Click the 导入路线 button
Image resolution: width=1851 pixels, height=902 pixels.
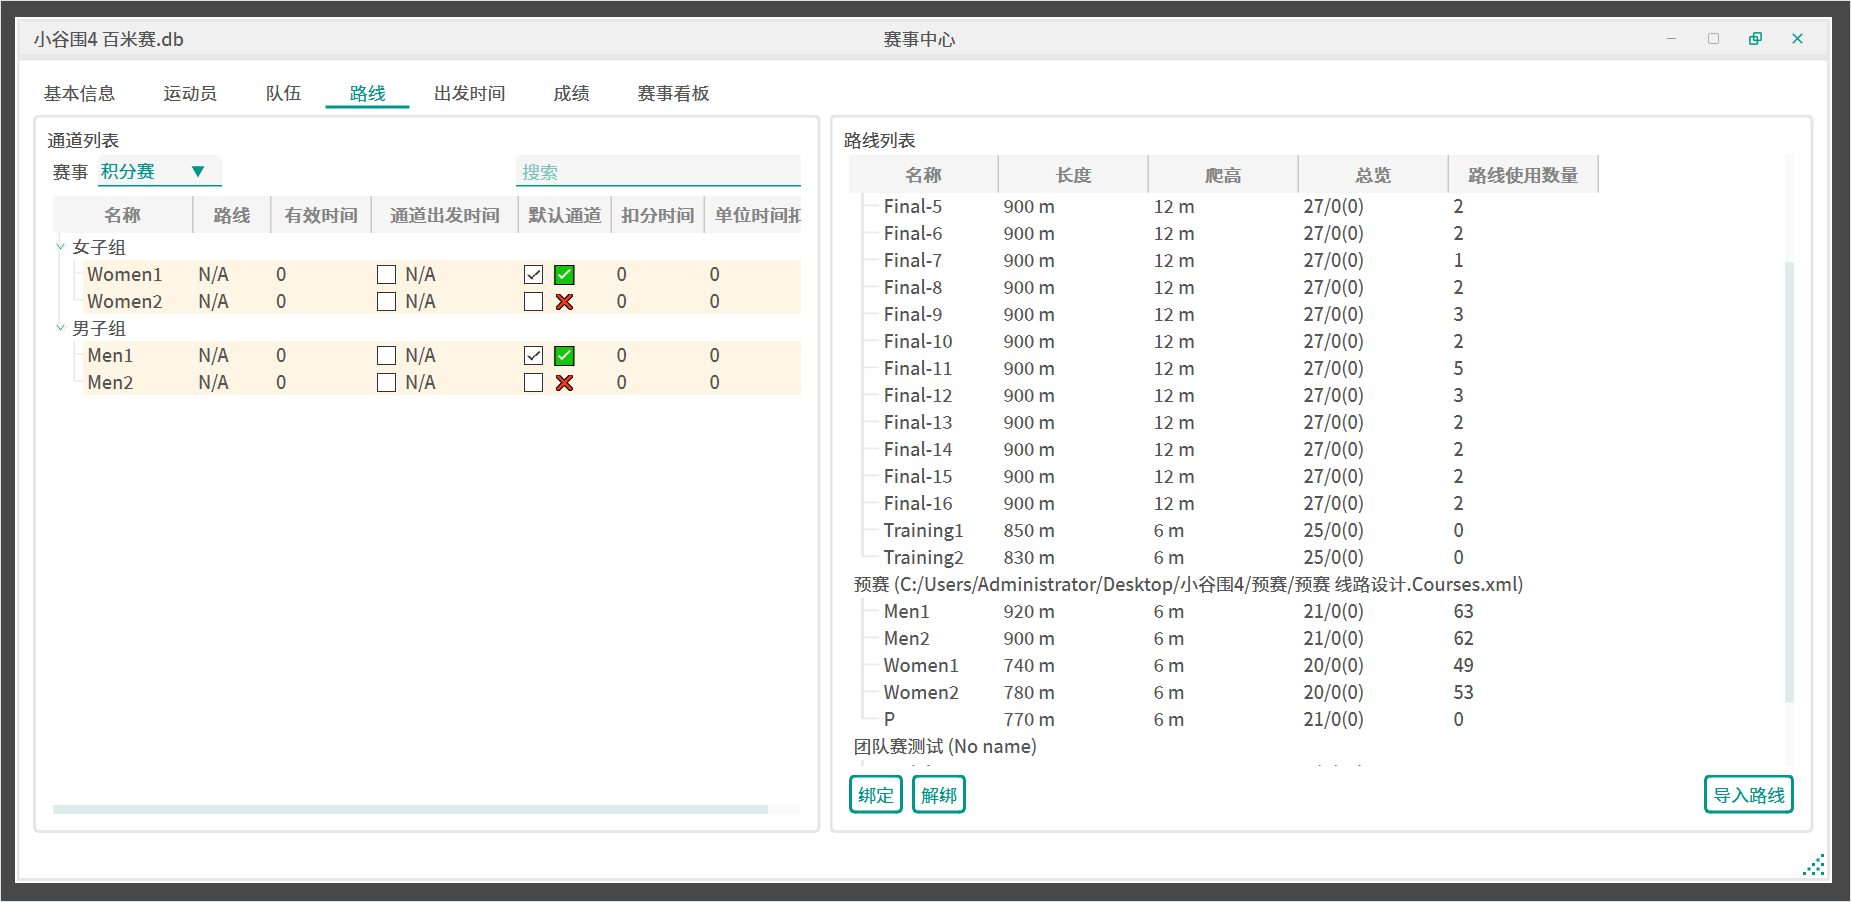tap(1748, 795)
